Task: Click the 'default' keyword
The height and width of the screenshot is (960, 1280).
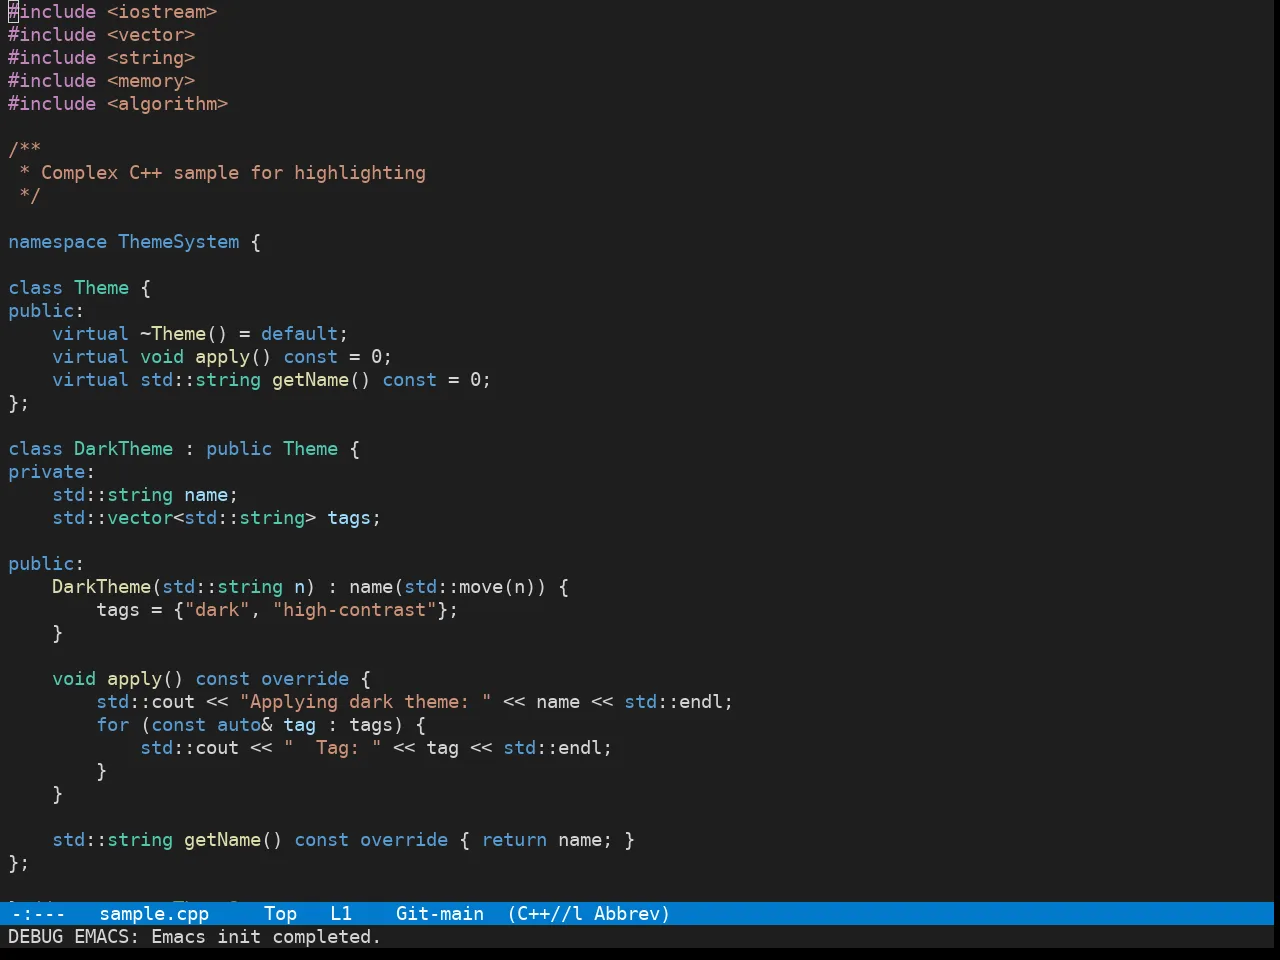Action: (x=300, y=334)
